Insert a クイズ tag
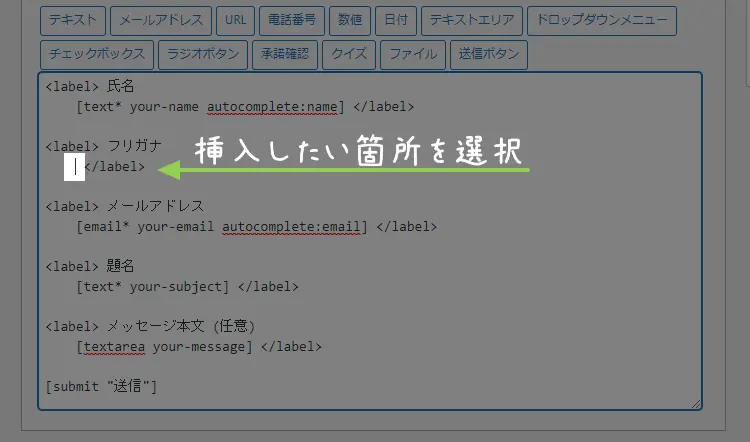 pos(349,55)
